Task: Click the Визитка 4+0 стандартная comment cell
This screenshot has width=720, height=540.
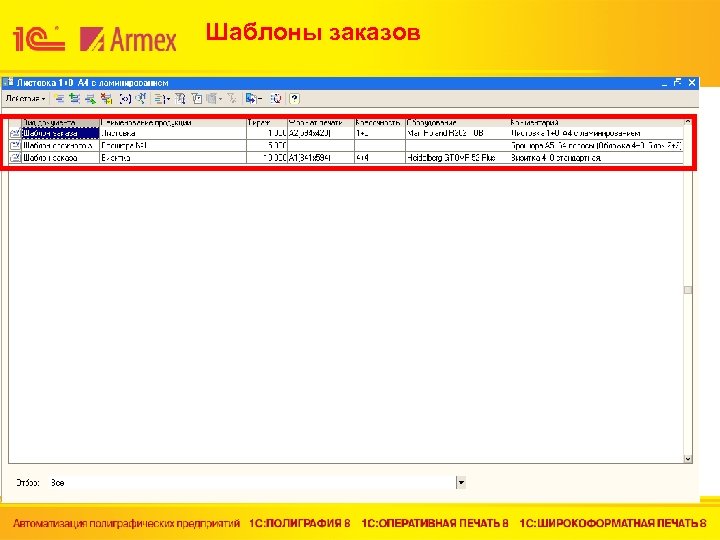Action: click(x=596, y=158)
